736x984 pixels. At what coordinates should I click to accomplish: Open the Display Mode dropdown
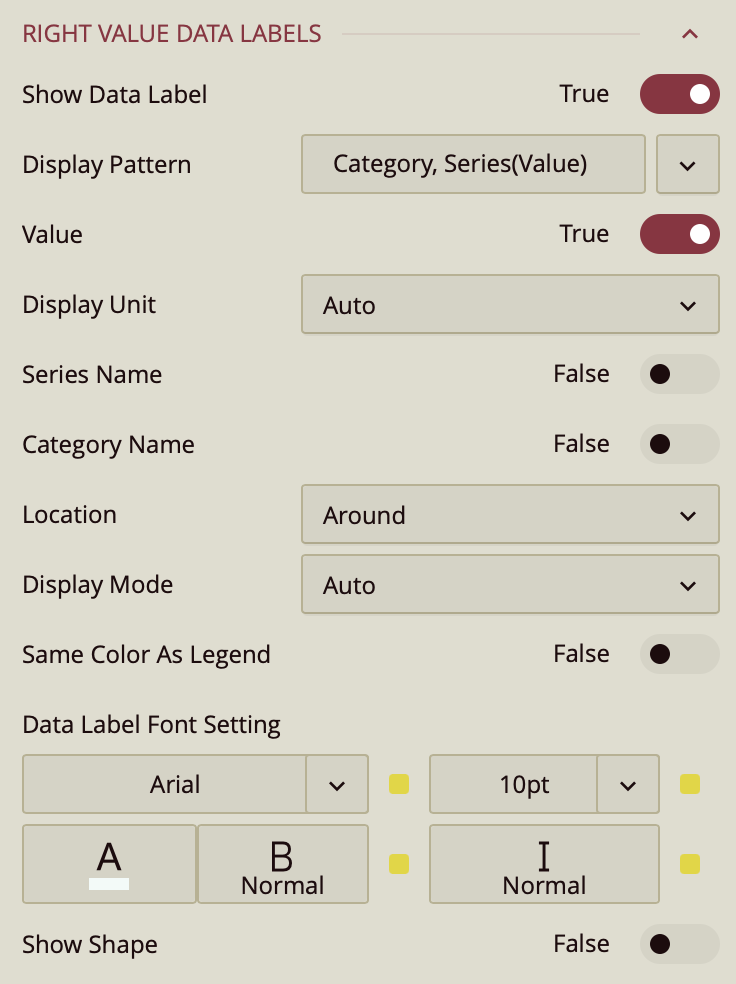[510, 585]
